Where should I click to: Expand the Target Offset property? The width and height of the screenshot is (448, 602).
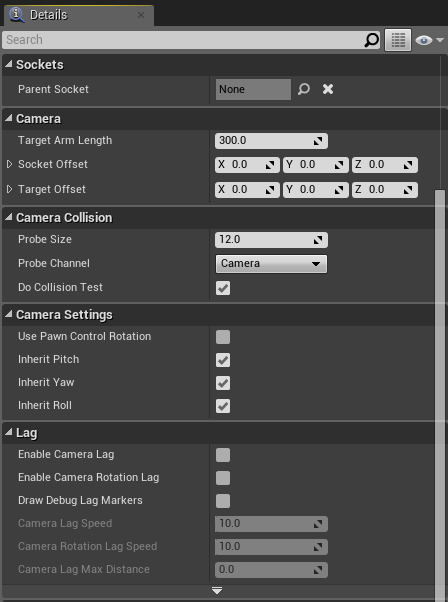coord(9,189)
